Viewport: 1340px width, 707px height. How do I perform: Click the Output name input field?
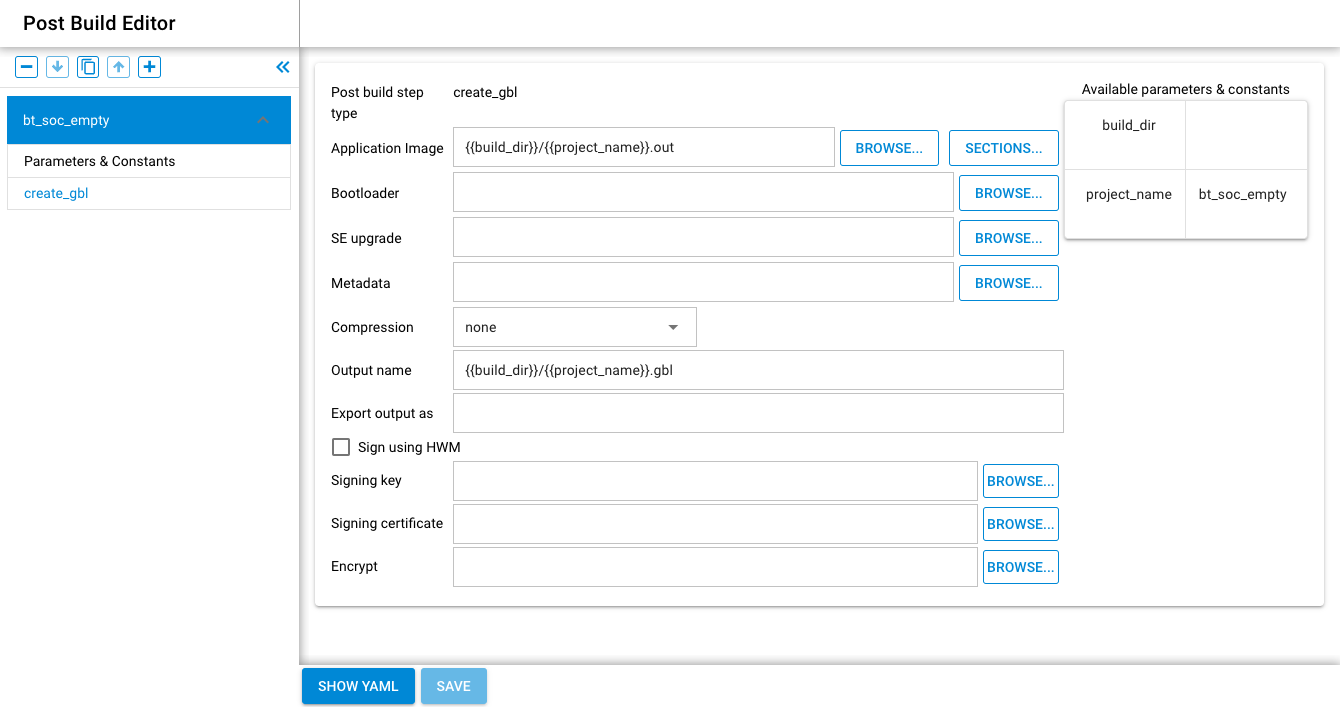(758, 369)
